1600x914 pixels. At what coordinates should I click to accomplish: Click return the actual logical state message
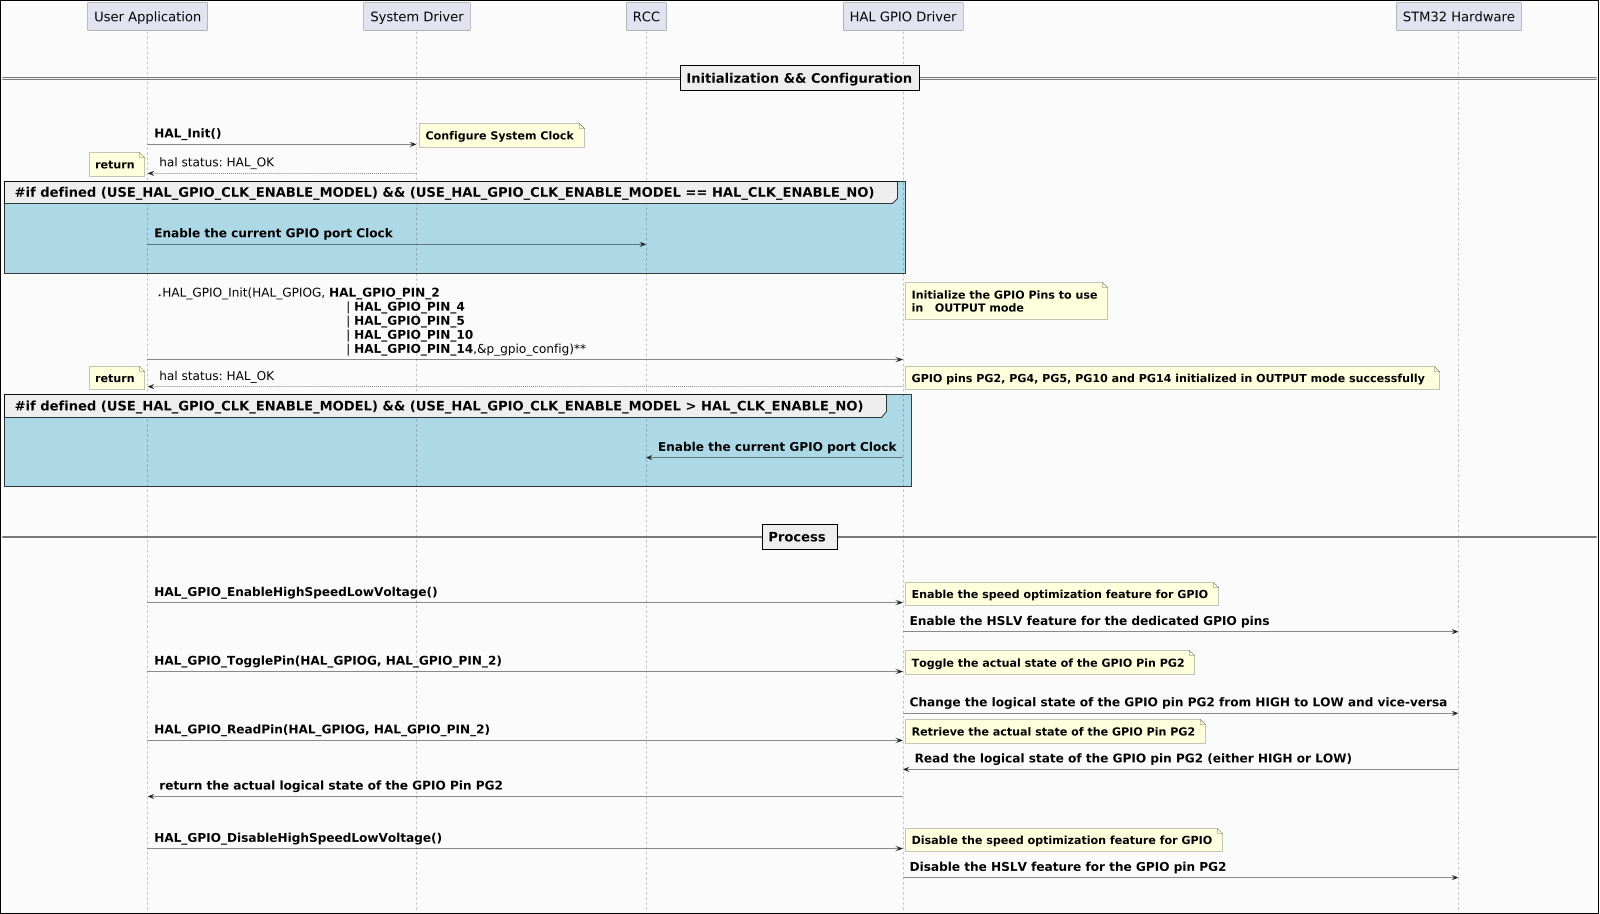tap(331, 785)
